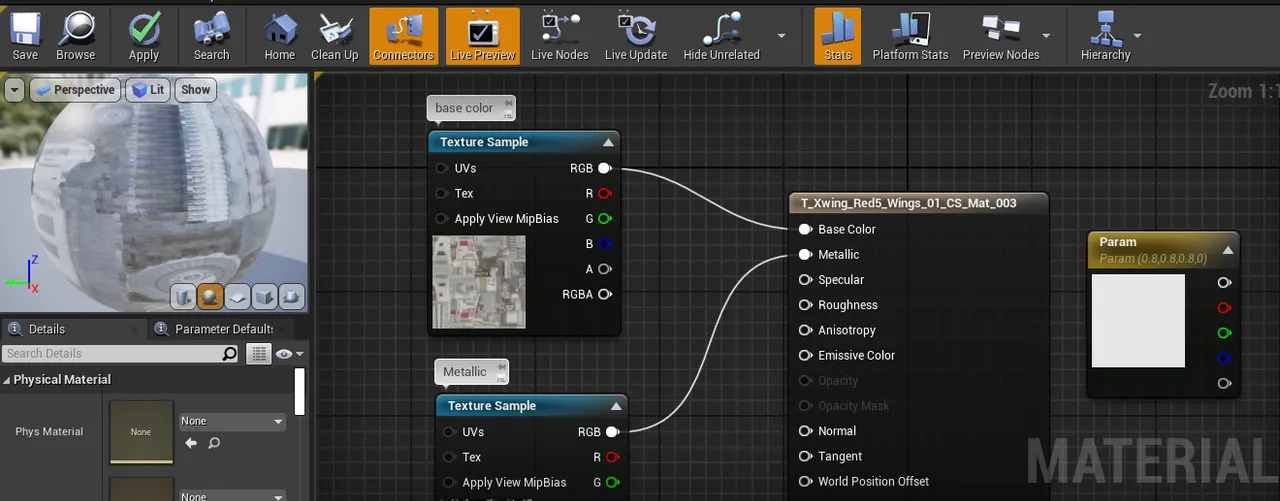Toggle Hide Unrelated nodes
1280x501 pixels.
coord(721,36)
